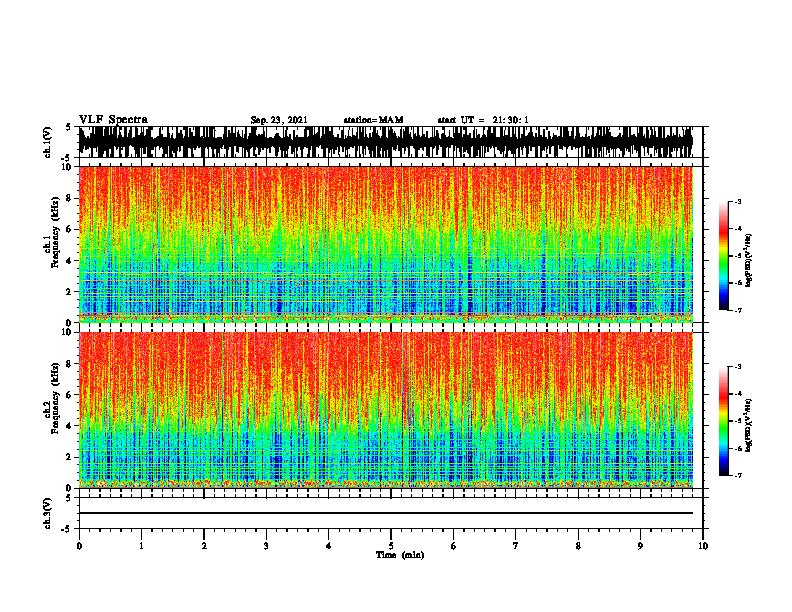This screenshot has width=792, height=612.
Task: Select the date text "Sep. 23, 2021"
Action: pos(279,120)
